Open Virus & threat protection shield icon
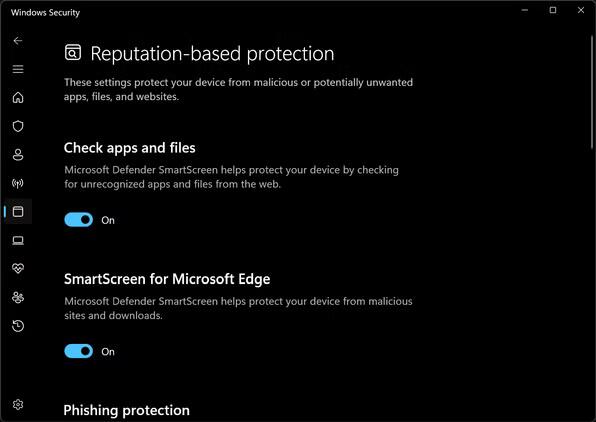Screen dimensions: 596x422 18,126
